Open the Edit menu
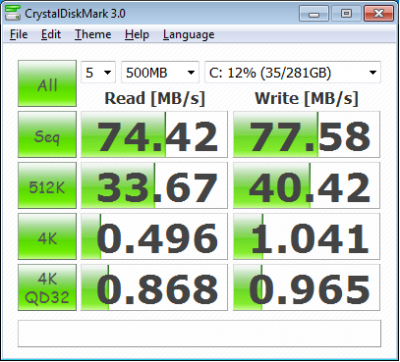The height and width of the screenshot is (362, 400). point(51,34)
